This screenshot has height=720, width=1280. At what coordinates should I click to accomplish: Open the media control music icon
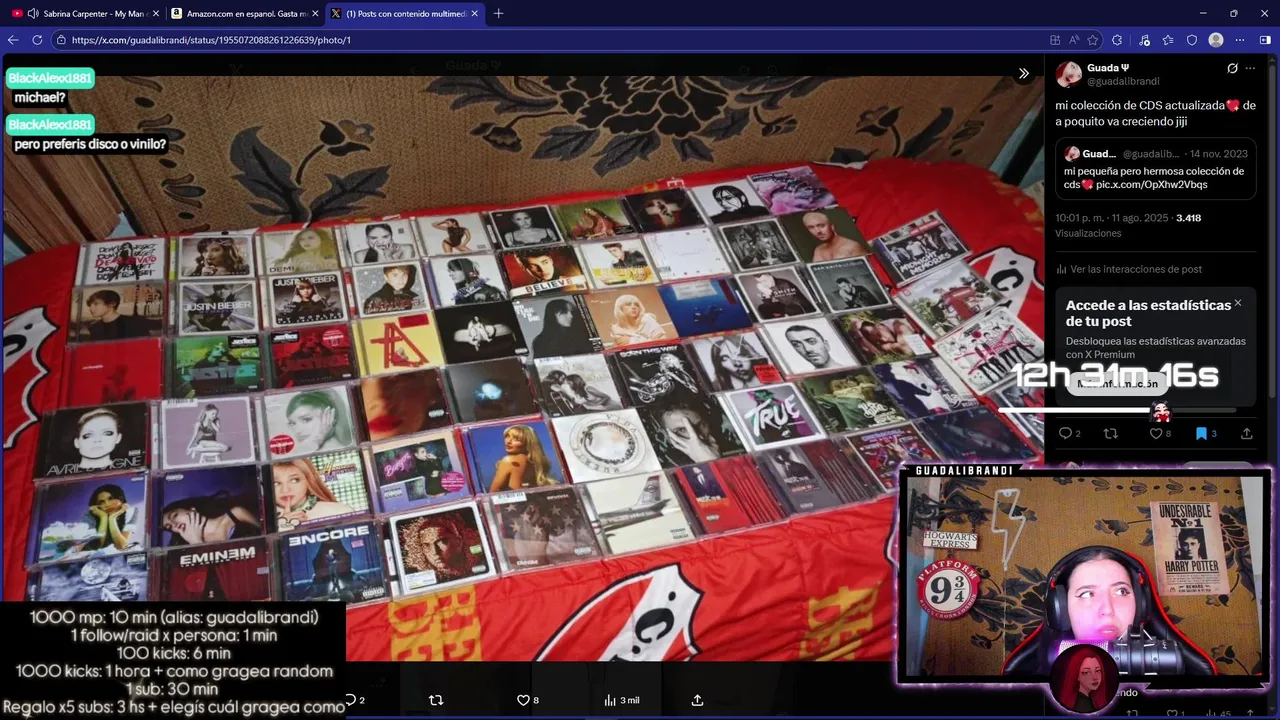[1143, 40]
